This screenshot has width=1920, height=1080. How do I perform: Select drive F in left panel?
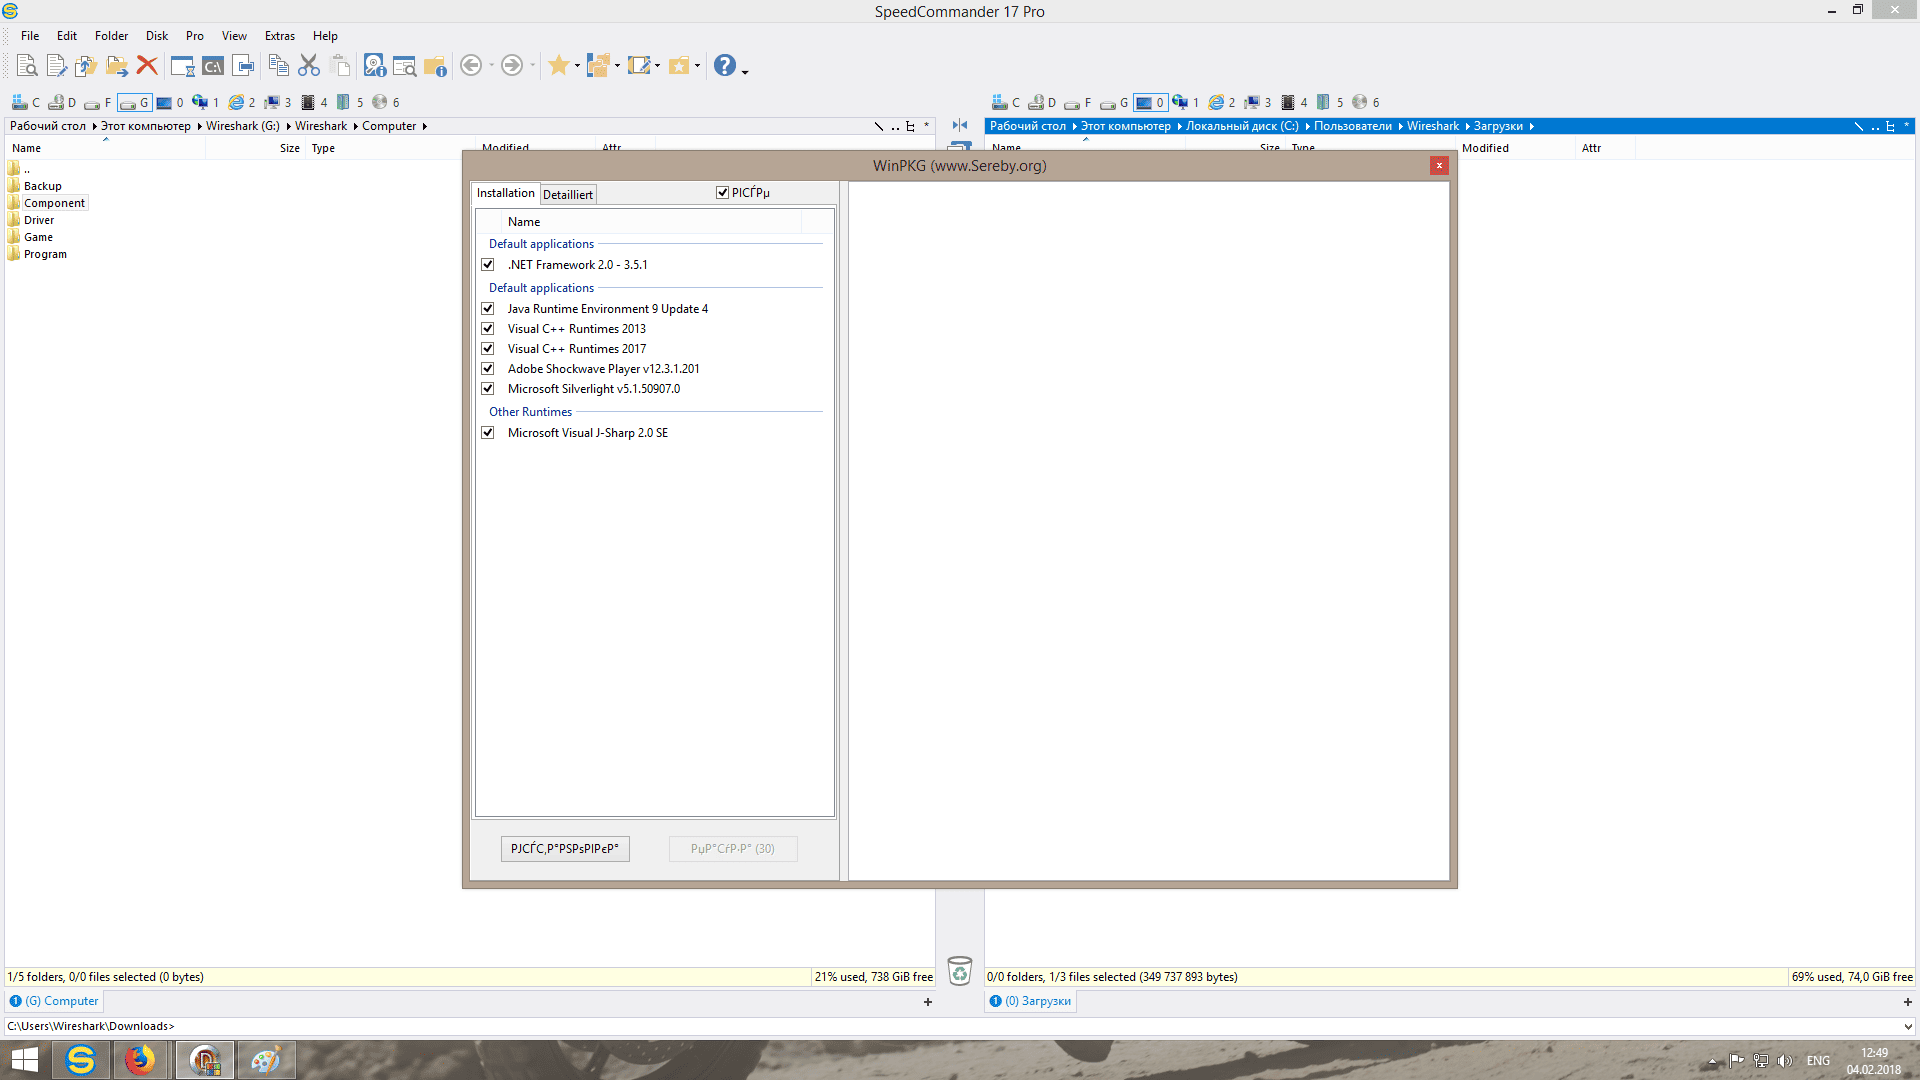98,102
